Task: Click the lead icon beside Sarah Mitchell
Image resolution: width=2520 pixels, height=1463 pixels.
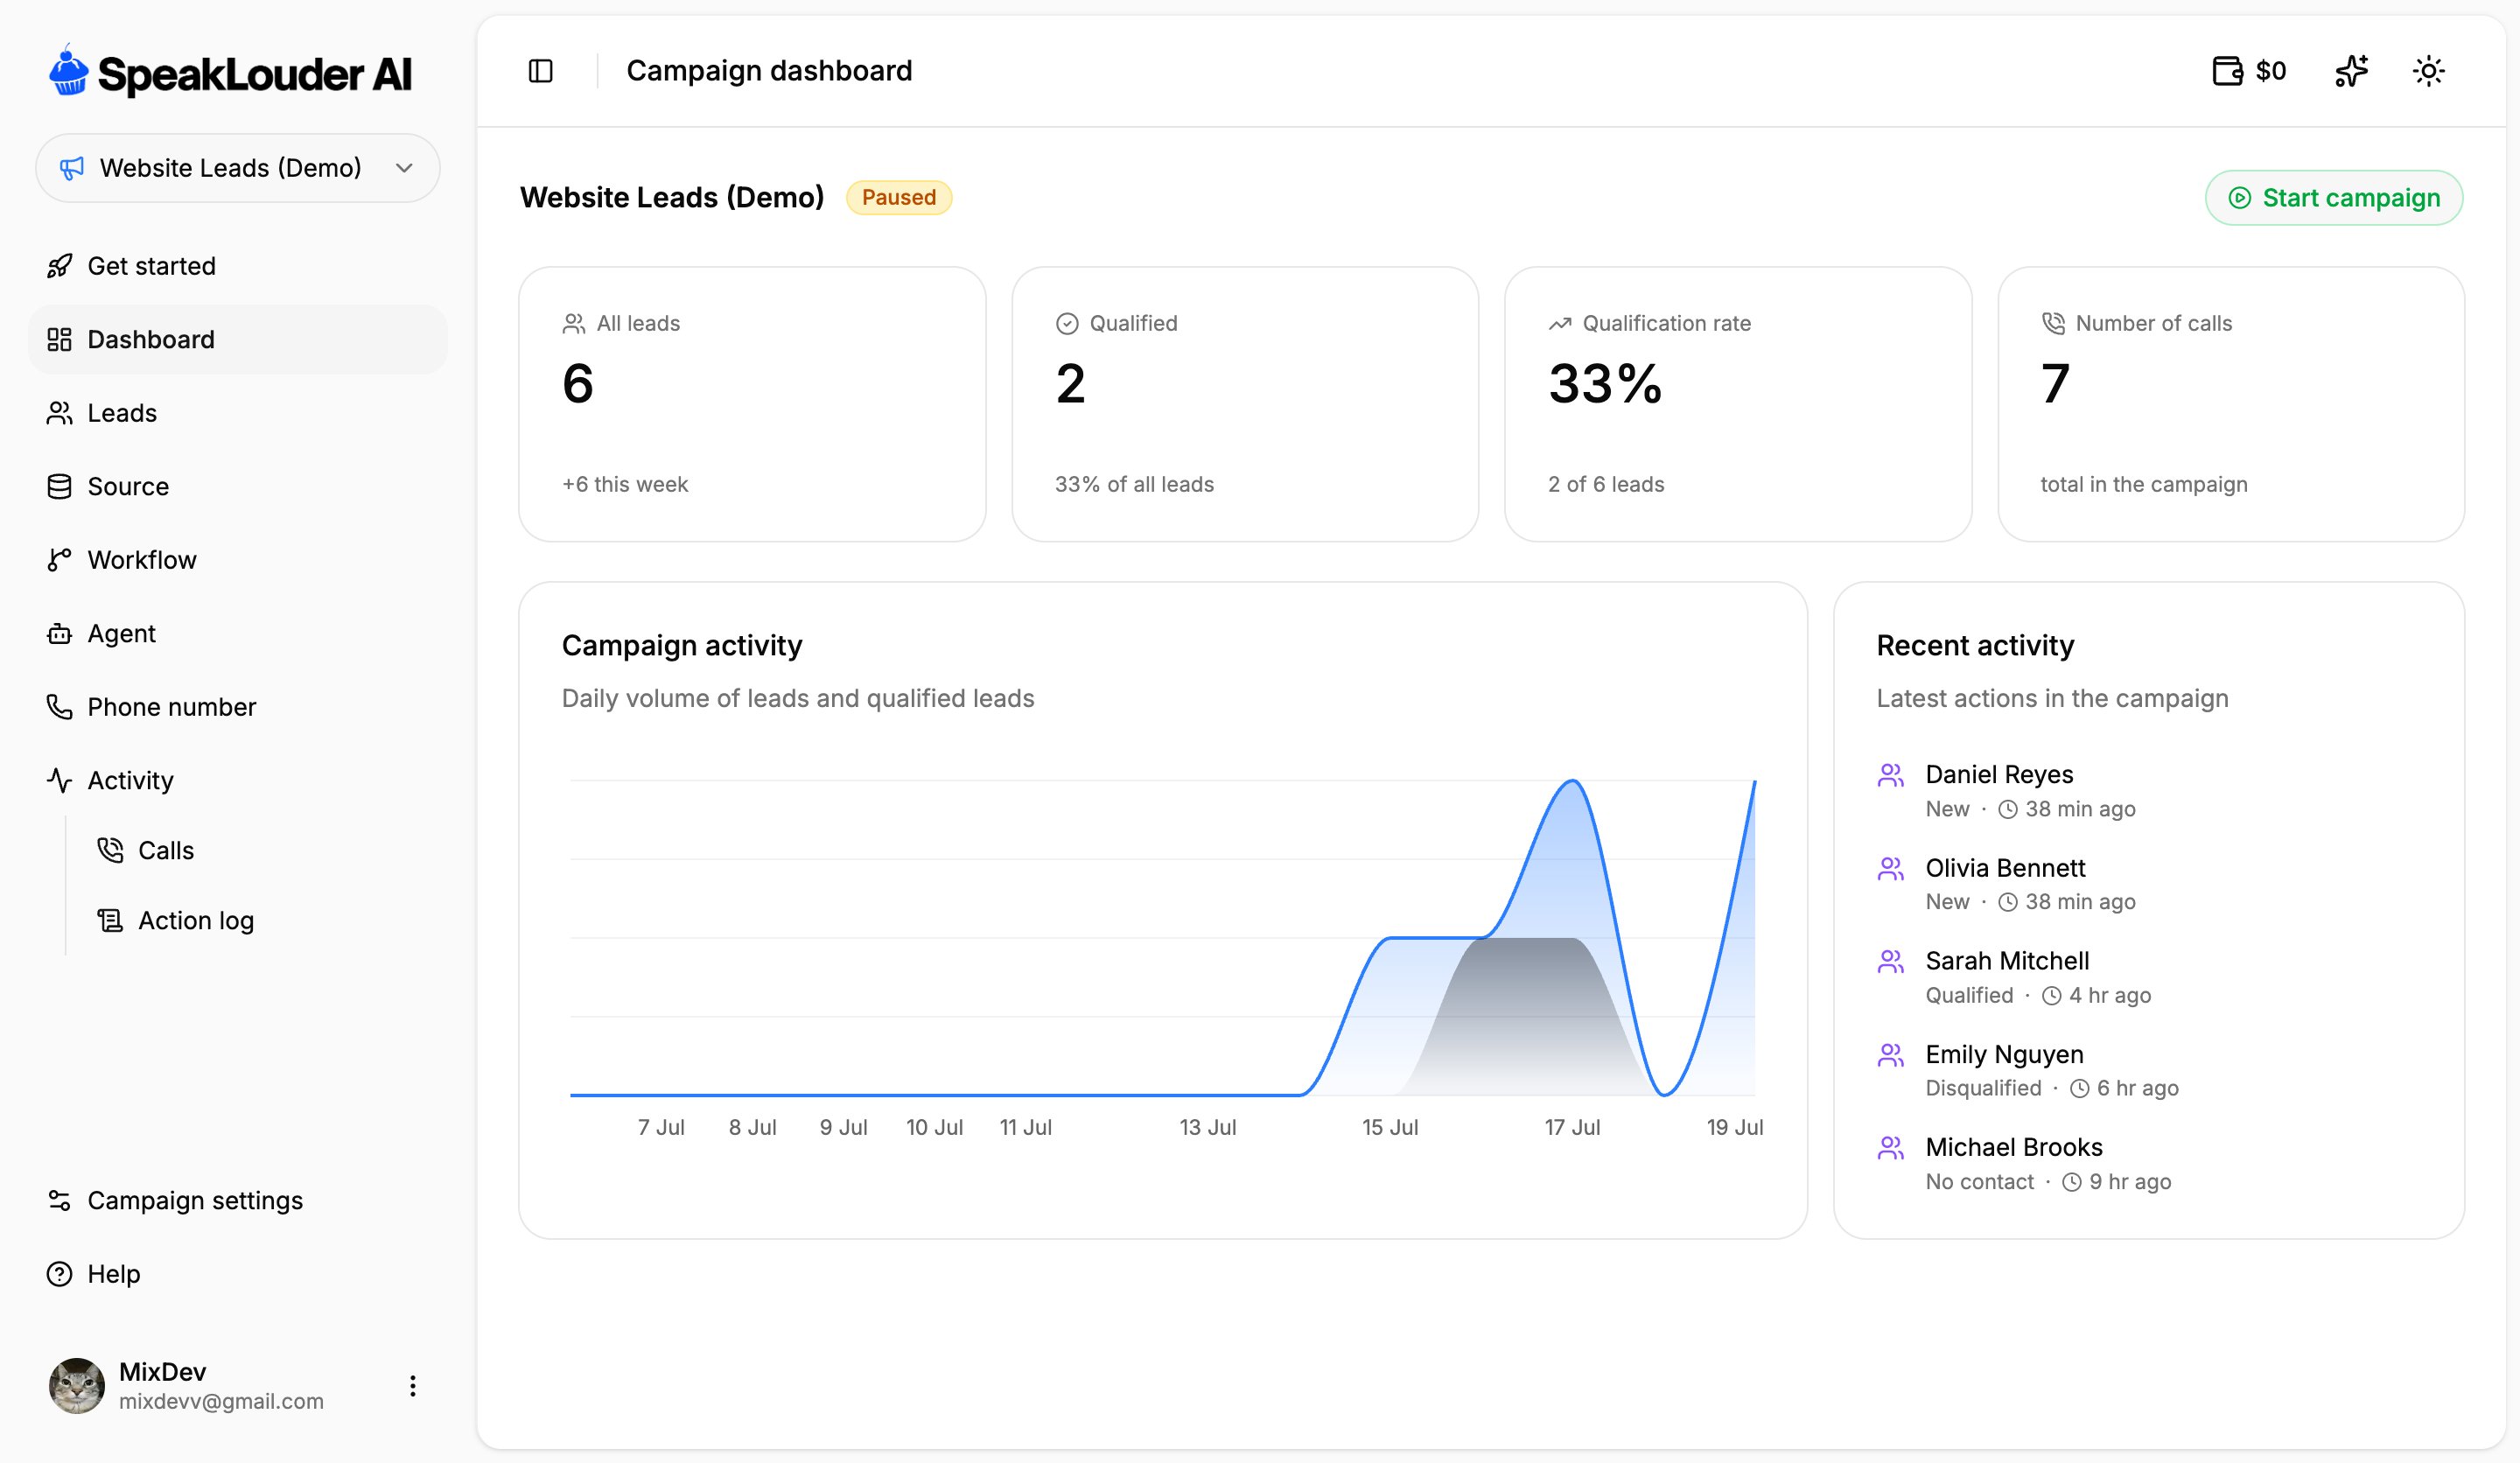Action: pos(1890,962)
